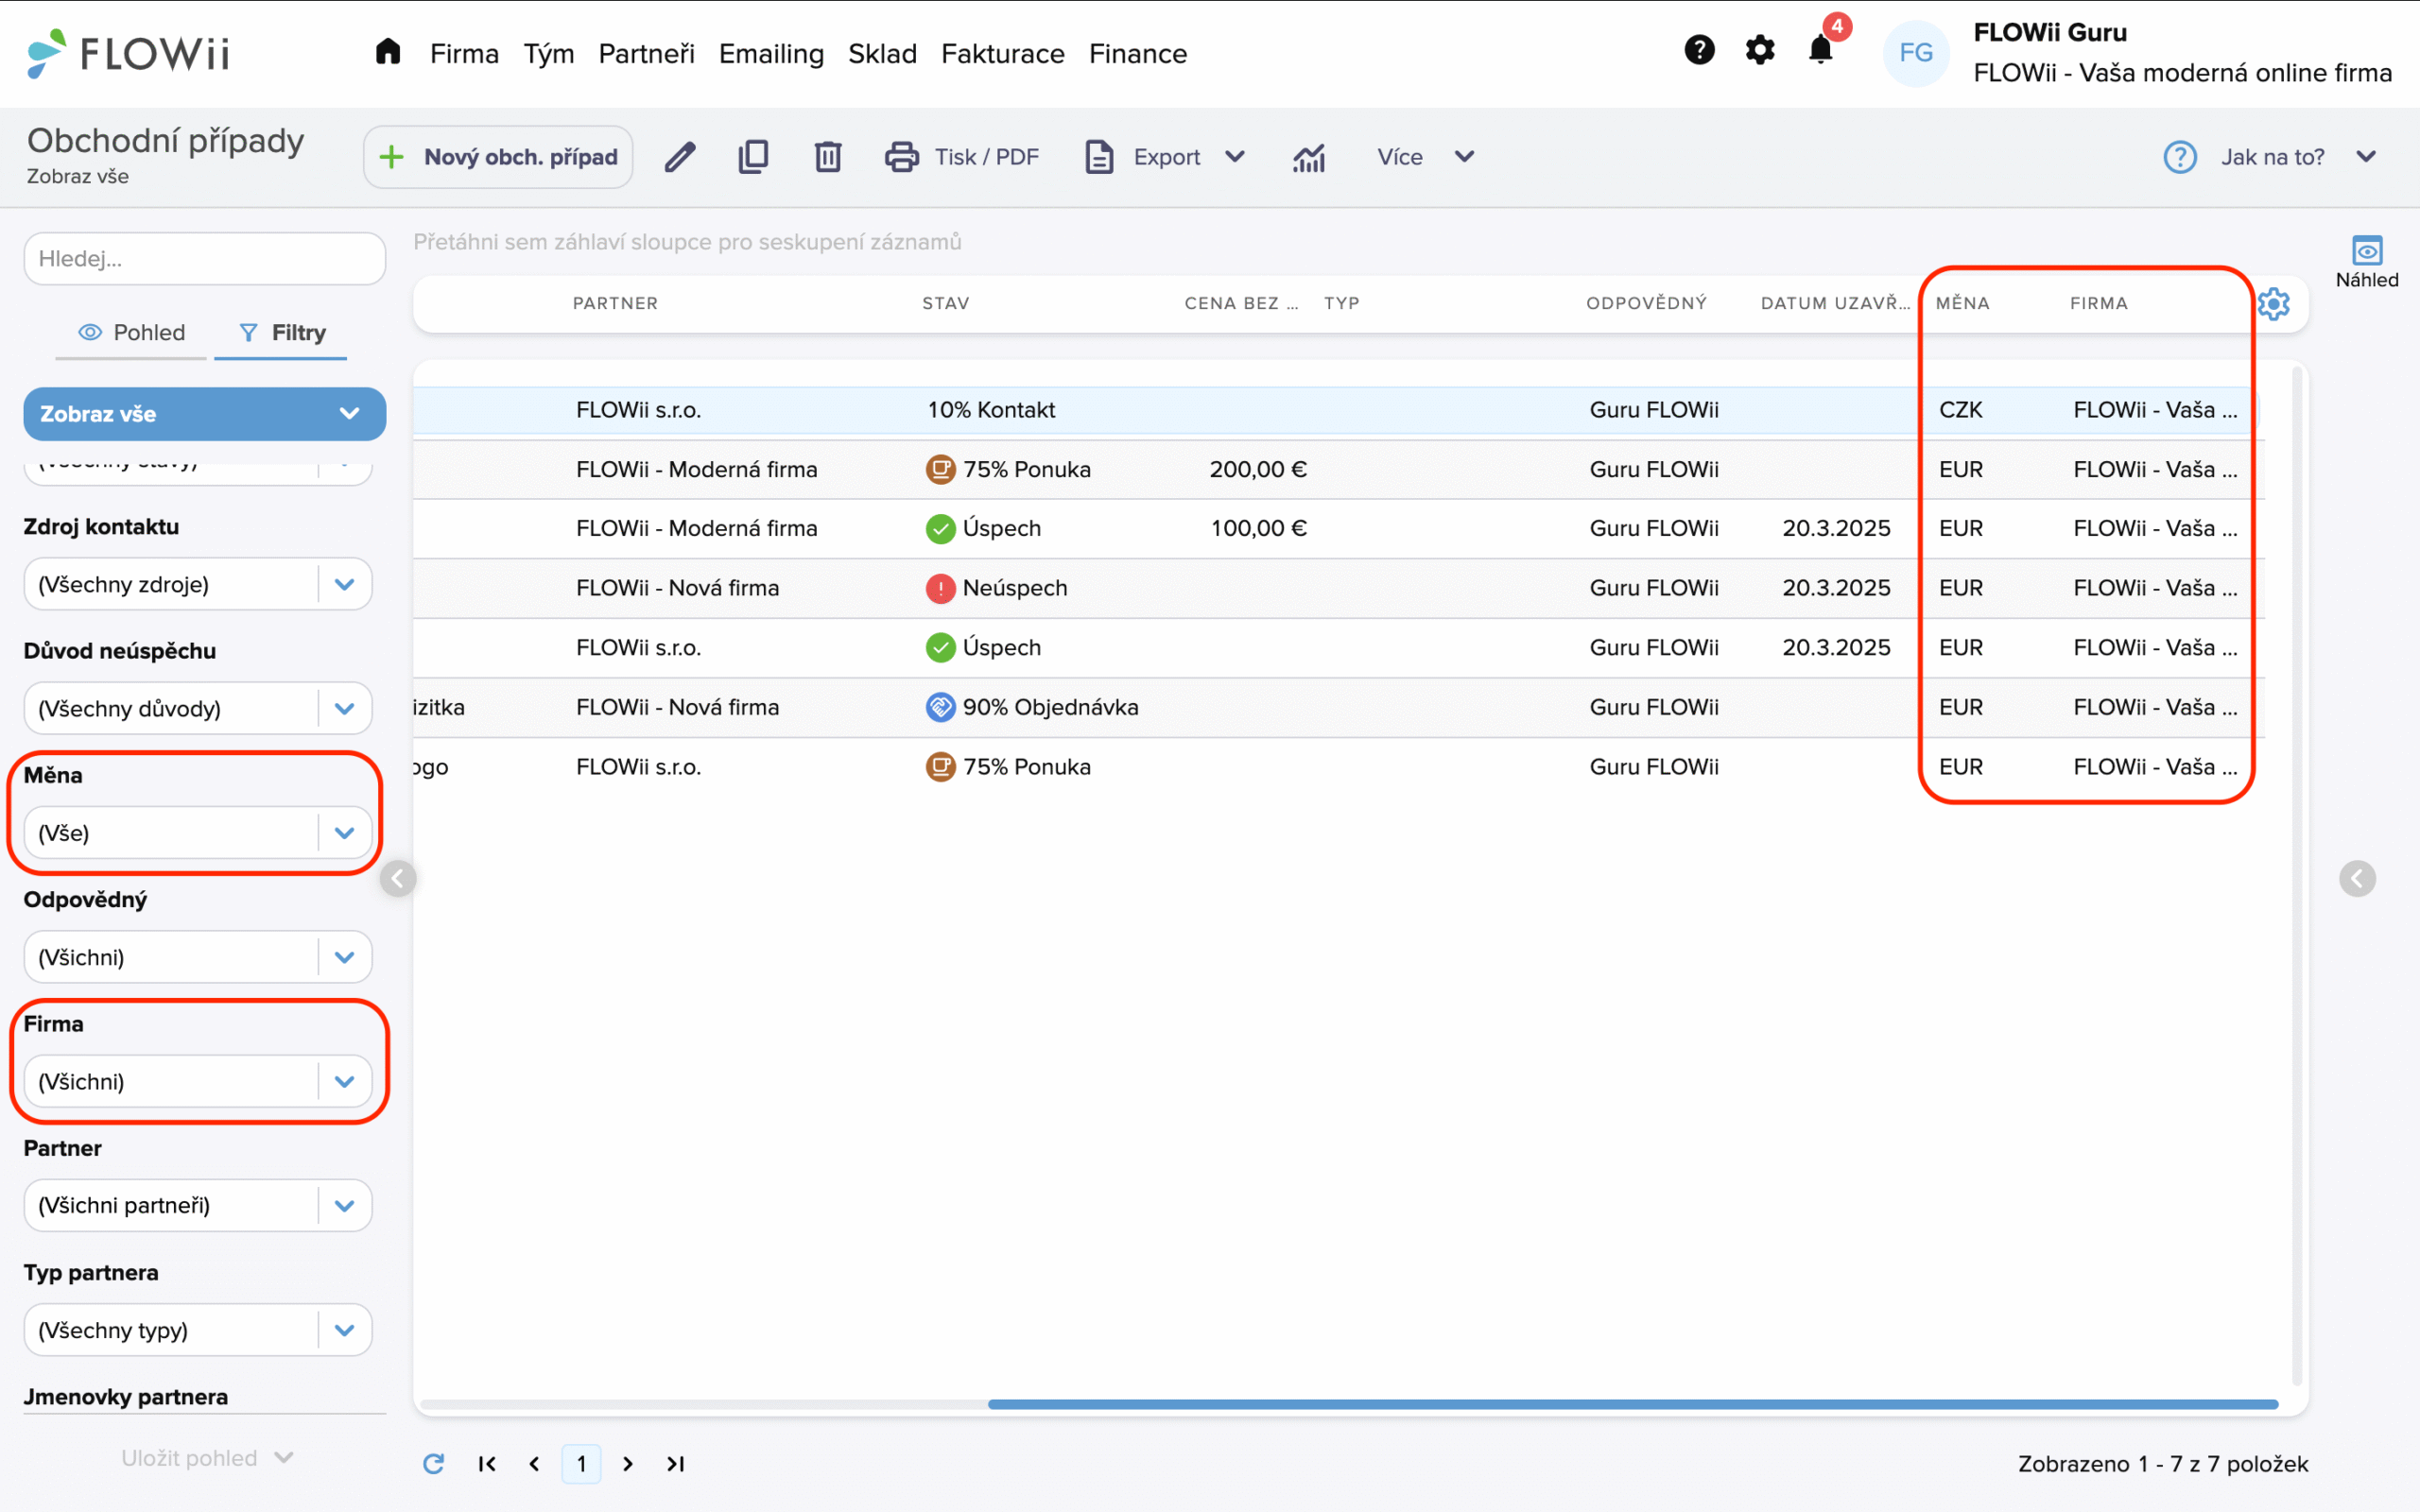The width and height of the screenshot is (2420, 1512).
Task: Open the statistics chart icon
Action: click(1308, 157)
